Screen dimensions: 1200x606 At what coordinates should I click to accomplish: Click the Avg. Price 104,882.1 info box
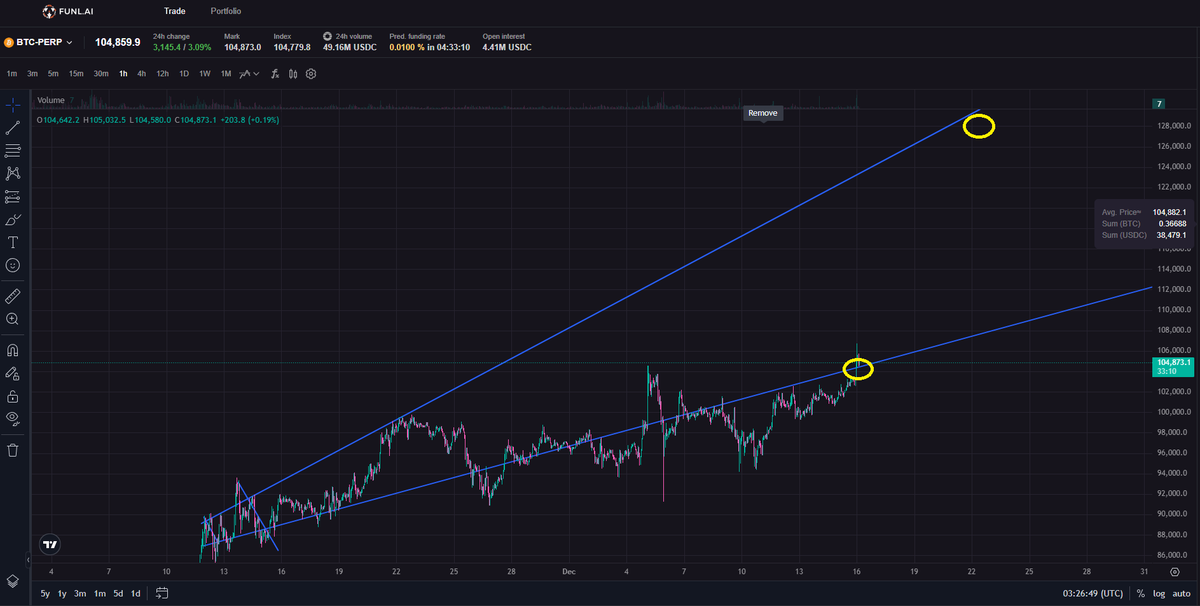pos(1146,224)
